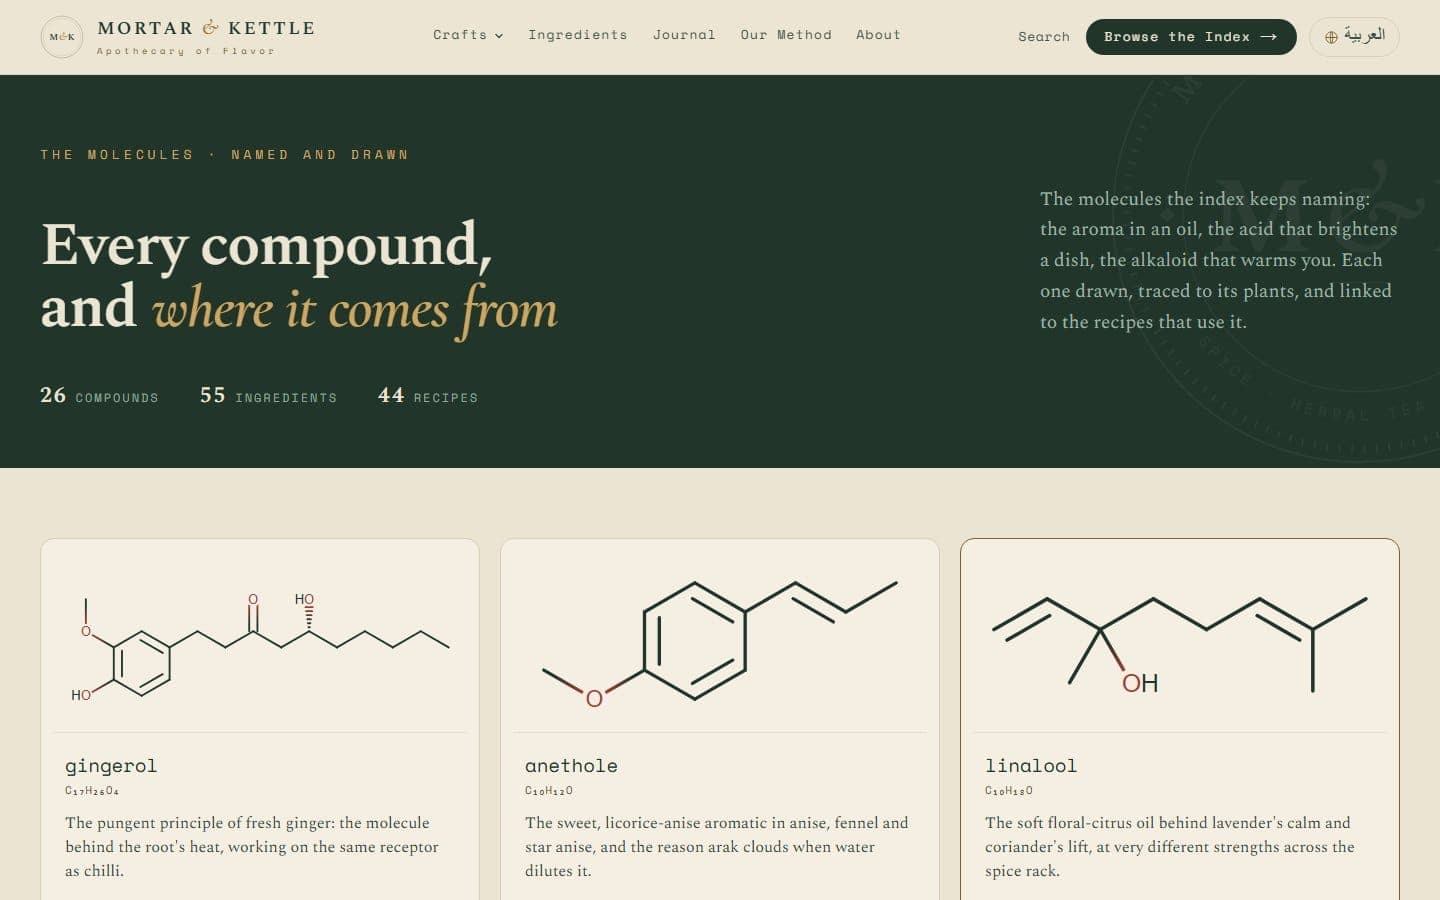The image size is (1440, 900).
Task: Click the "Apothecary of Flavor" tagline
Action: pyautogui.click(x=185, y=51)
